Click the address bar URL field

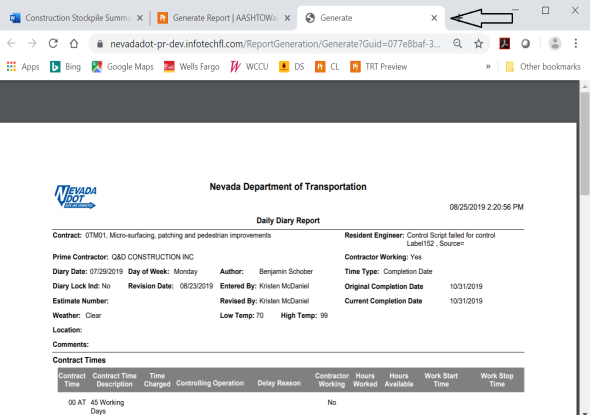tap(275, 44)
